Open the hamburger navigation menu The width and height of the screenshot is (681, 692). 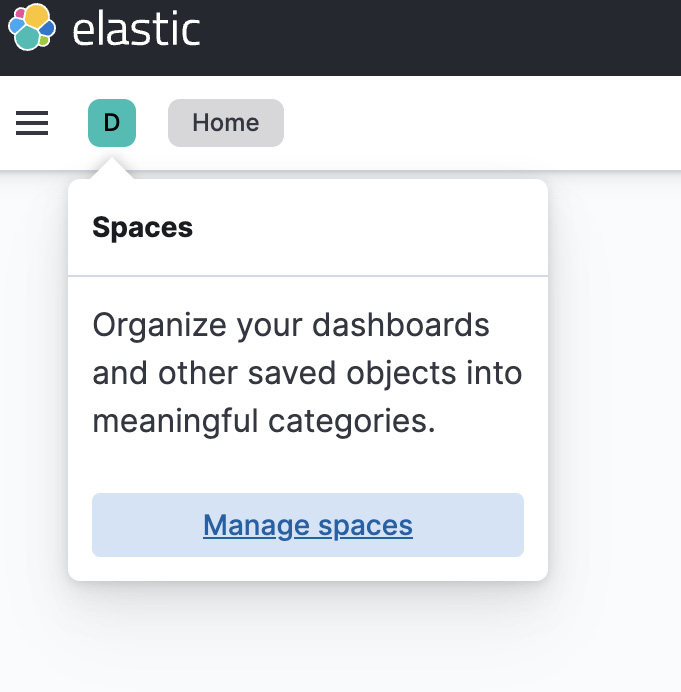pos(32,123)
